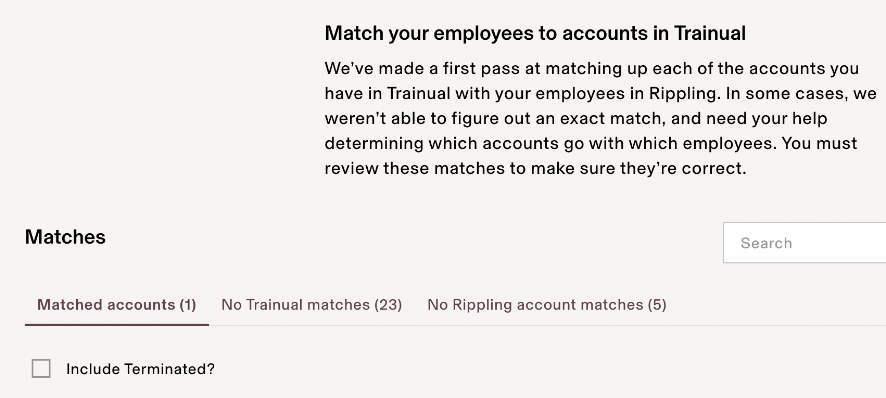Click the Search placeholder text
Image resolution: width=886 pixels, height=398 pixels.
coord(766,243)
